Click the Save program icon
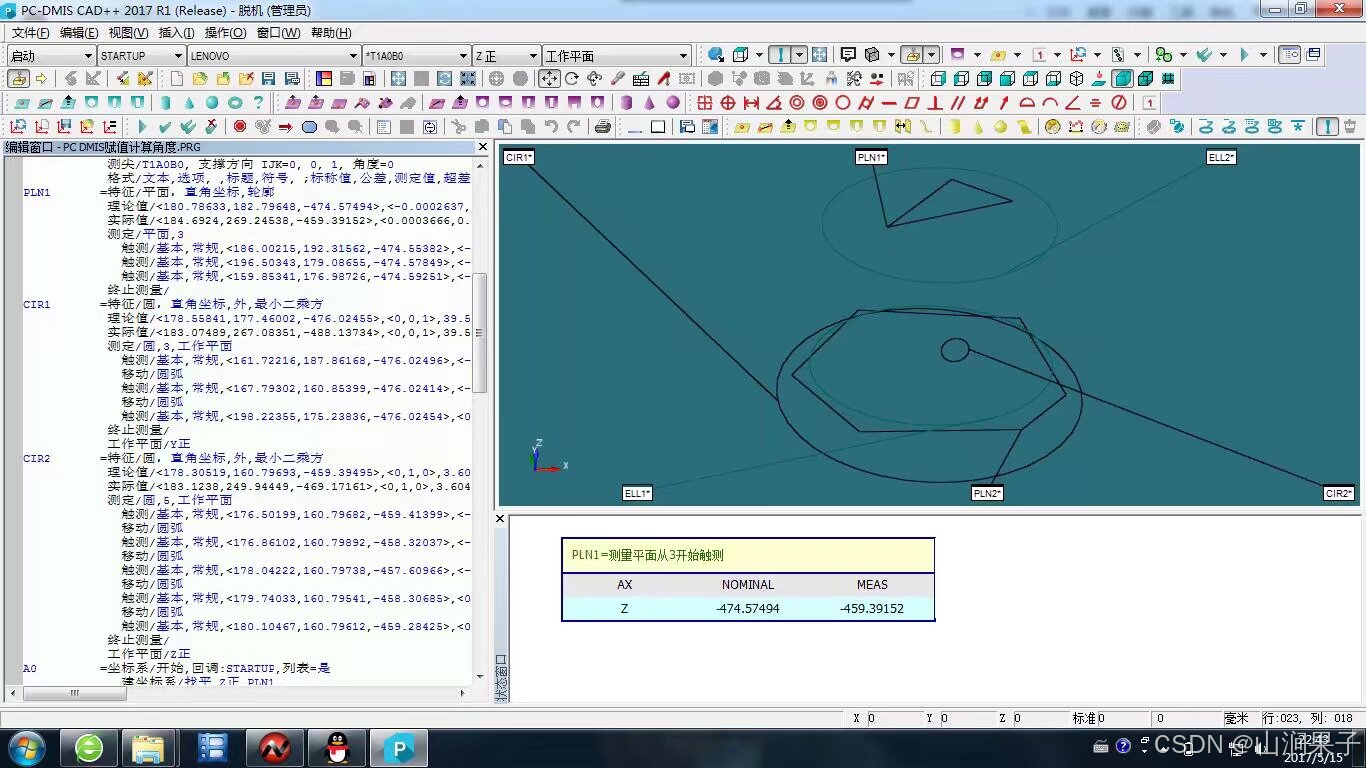Screen dimensions: 1366x768 click(268, 78)
